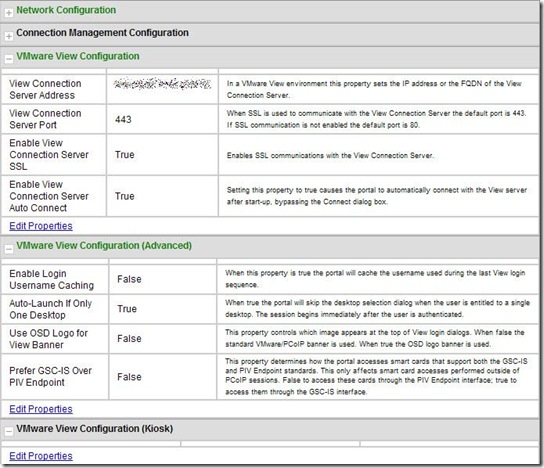Select True value for Auto-Launch If Only One Desktop
The height and width of the screenshot is (468, 544).
127,309
